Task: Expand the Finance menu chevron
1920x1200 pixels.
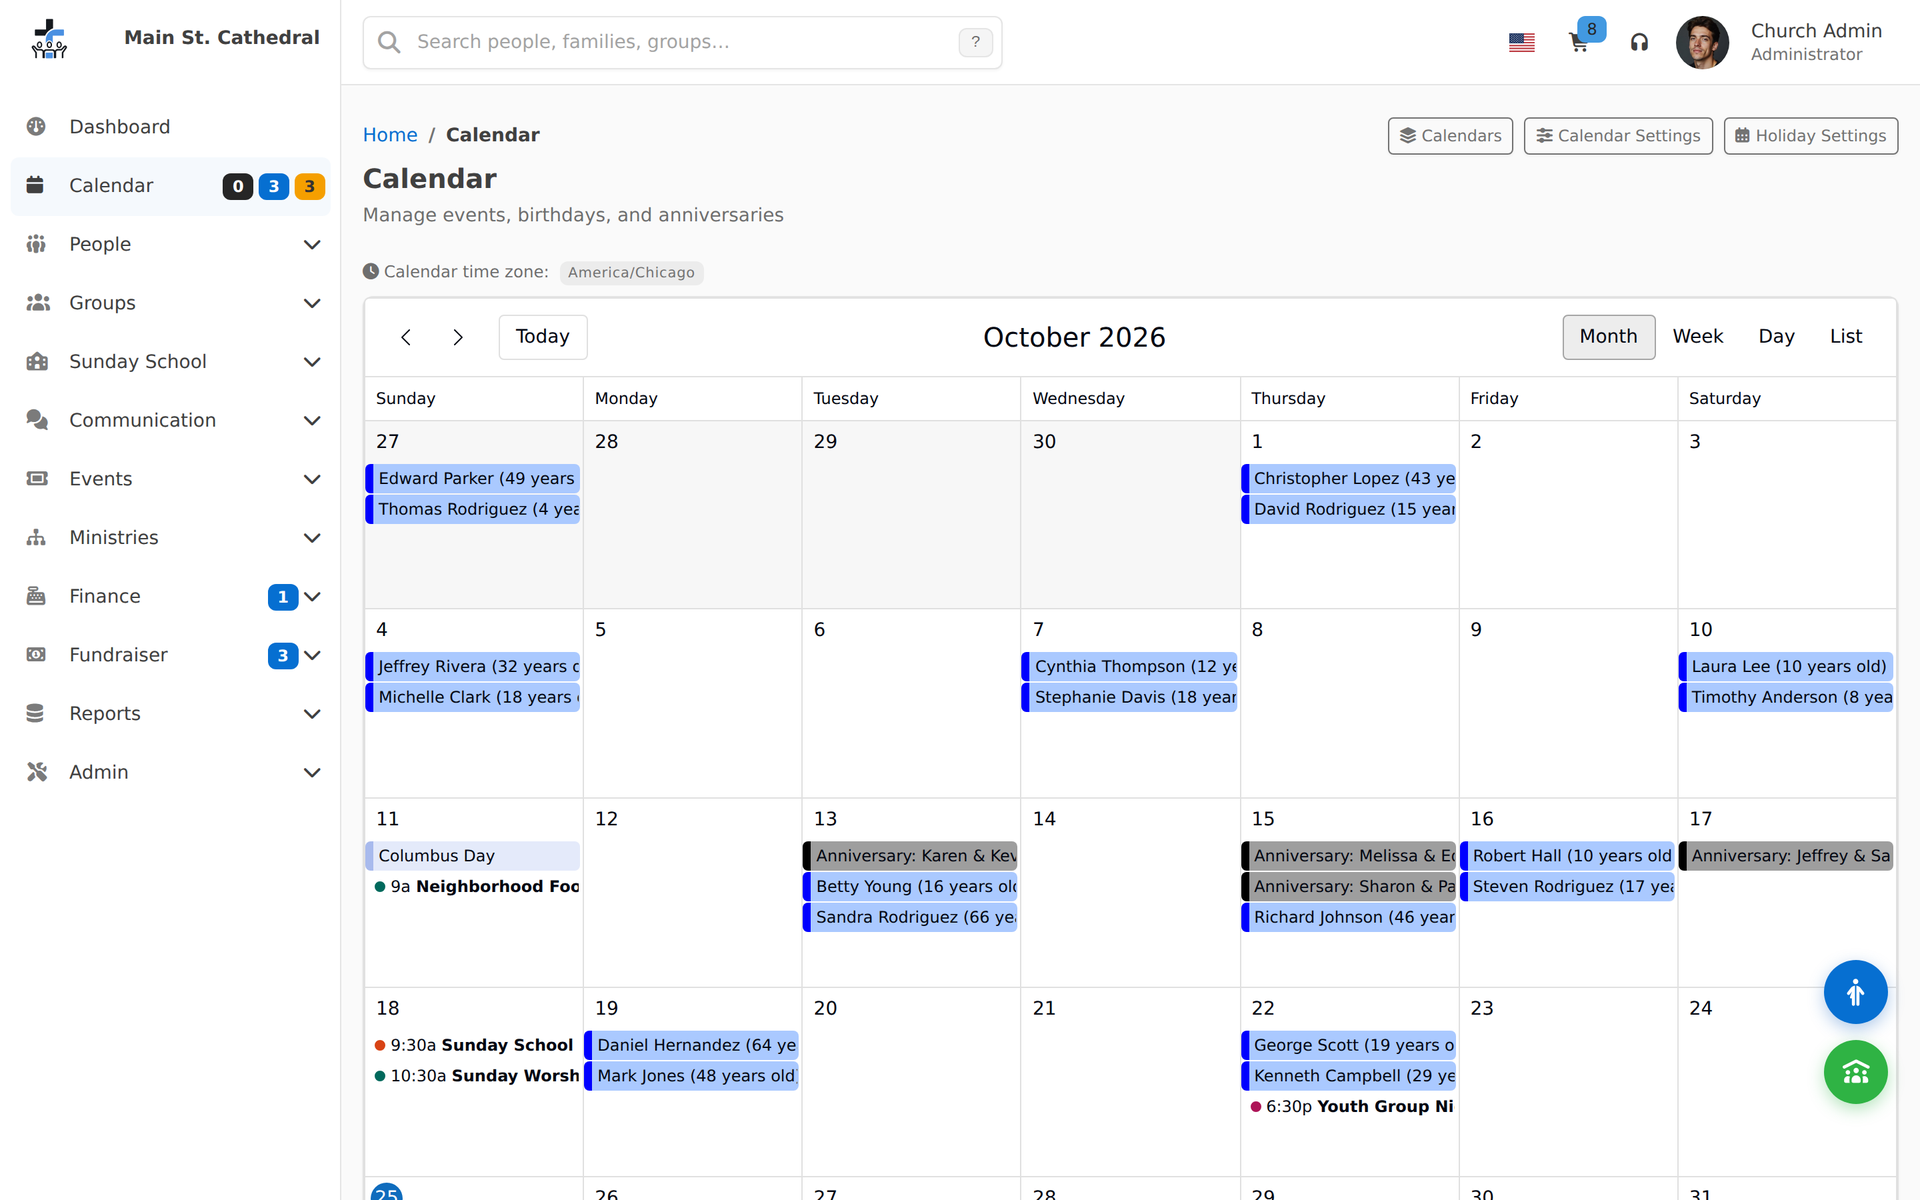Action: (x=312, y=597)
